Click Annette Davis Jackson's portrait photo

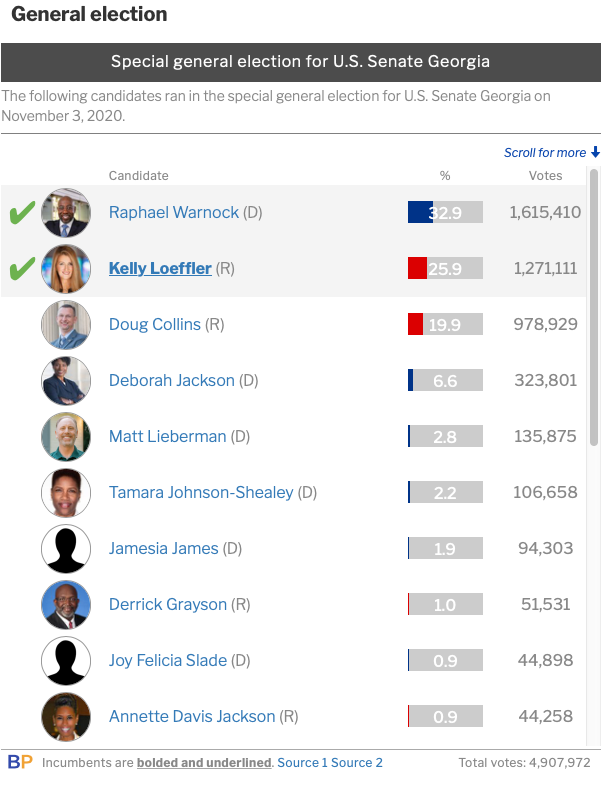click(x=66, y=716)
